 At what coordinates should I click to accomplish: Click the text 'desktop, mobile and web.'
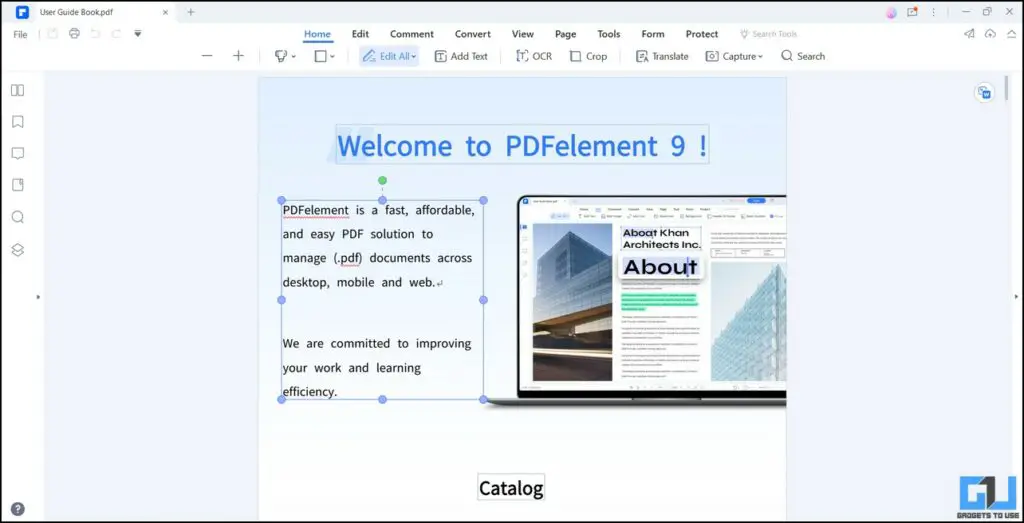point(359,283)
